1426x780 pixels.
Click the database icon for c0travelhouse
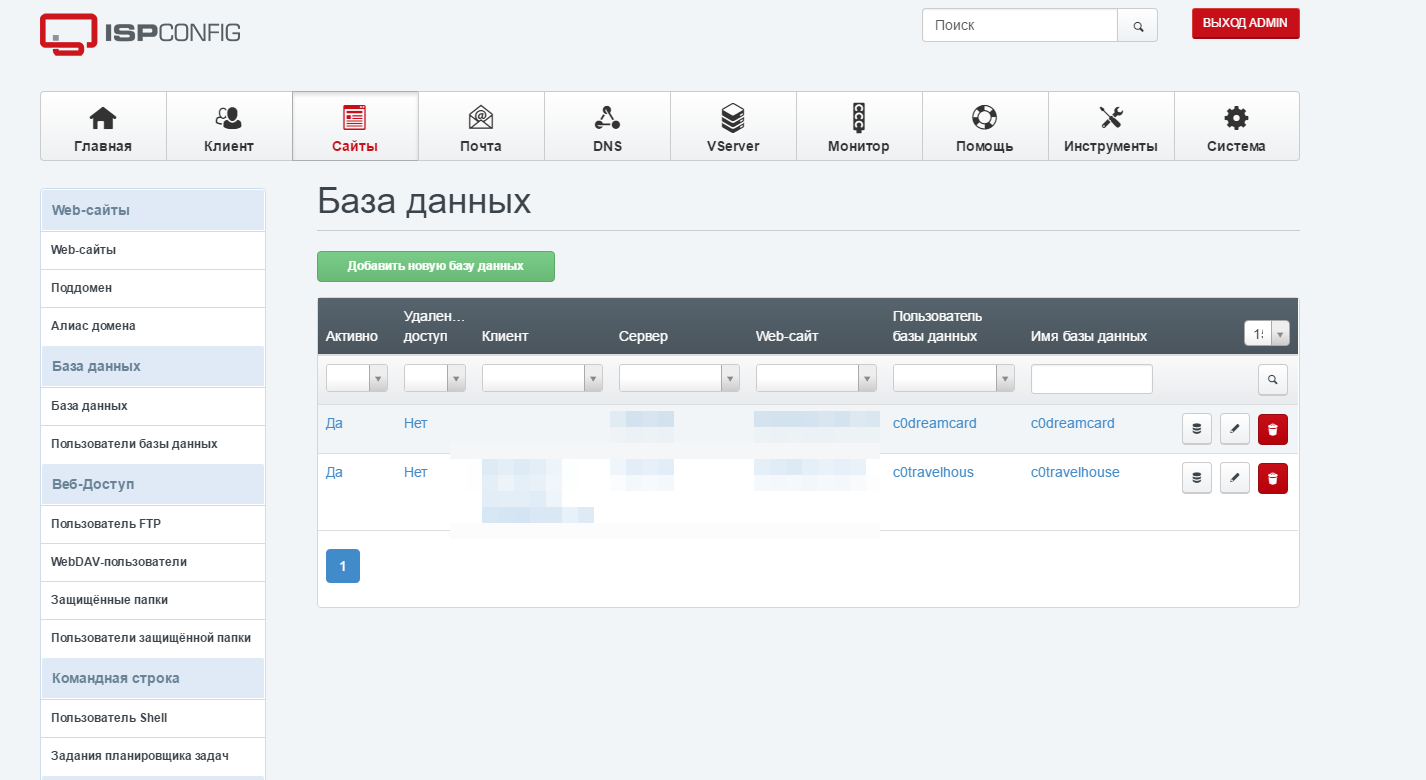(1197, 478)
